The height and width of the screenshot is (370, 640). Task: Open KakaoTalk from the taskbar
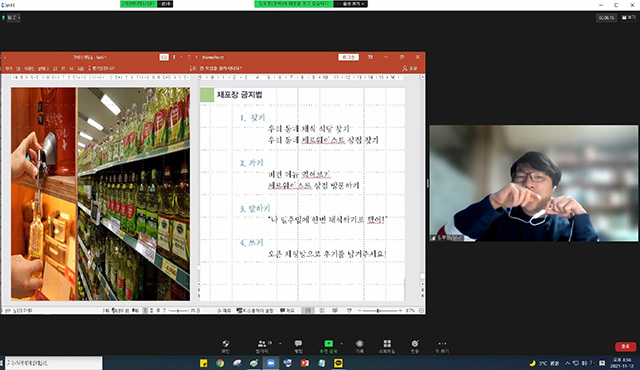tap(338, 363)
